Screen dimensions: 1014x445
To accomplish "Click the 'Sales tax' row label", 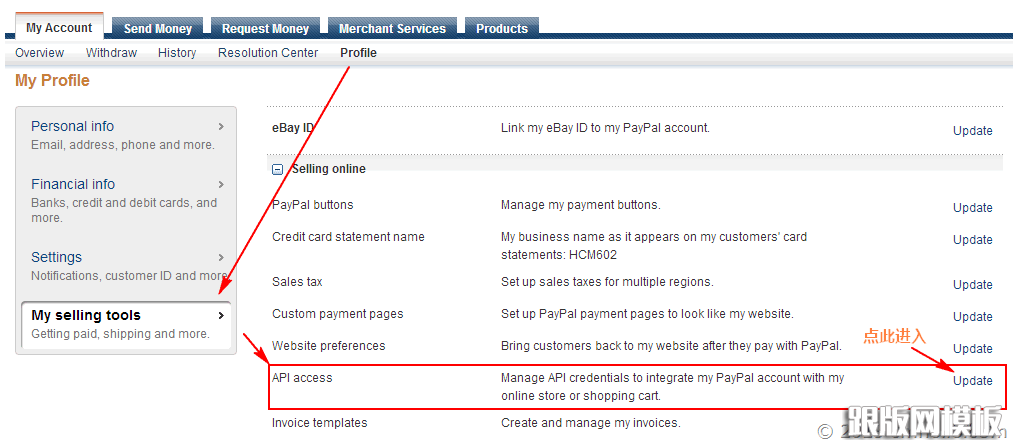I will coord(297,282).
